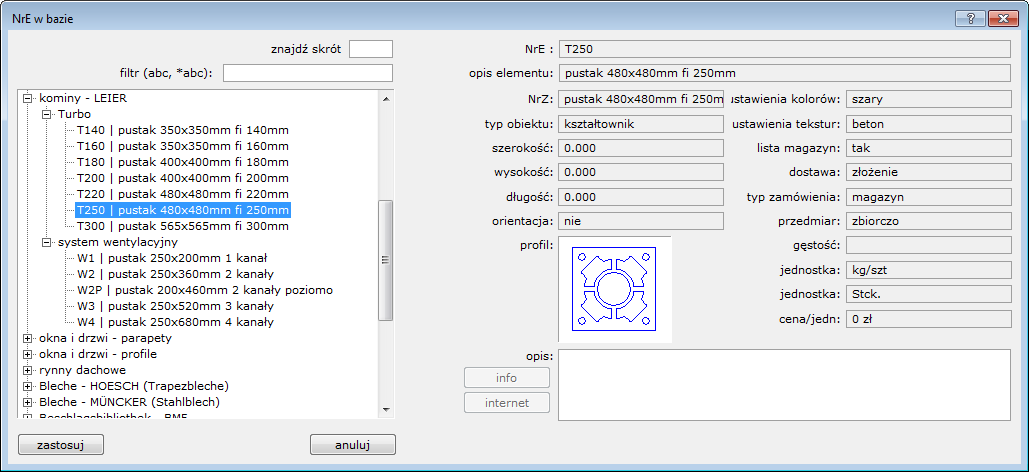Close the NrE w bazie dialog
Screen dimensions: 1029x472
tap(1003, 18)
